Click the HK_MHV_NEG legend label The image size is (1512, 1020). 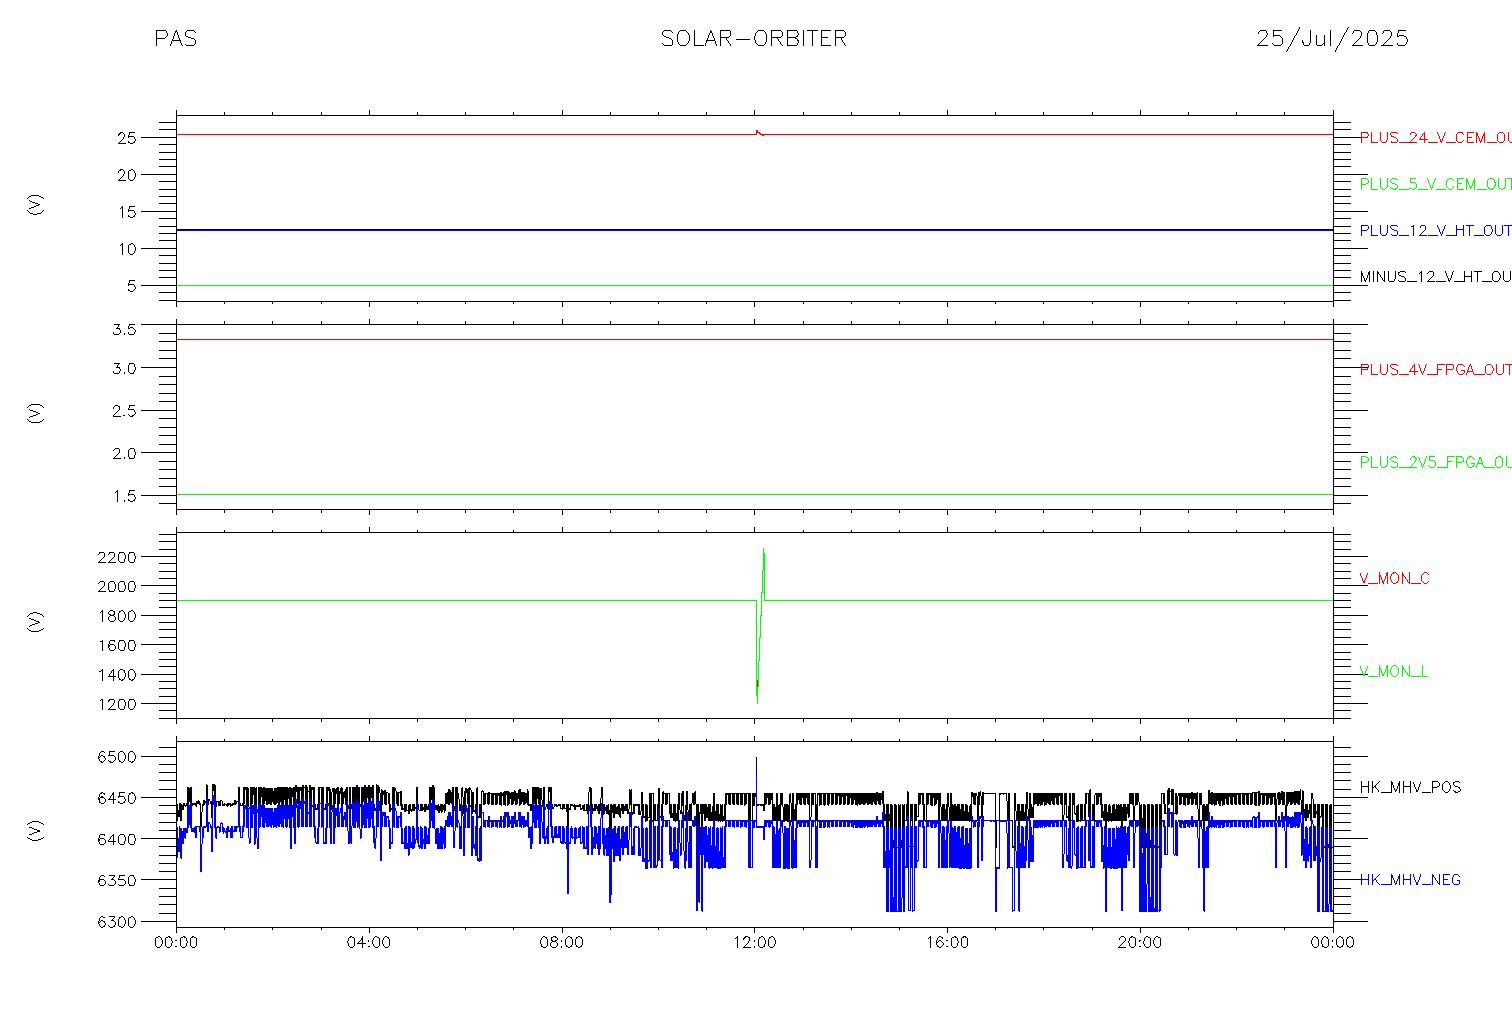click(1410, 880)
